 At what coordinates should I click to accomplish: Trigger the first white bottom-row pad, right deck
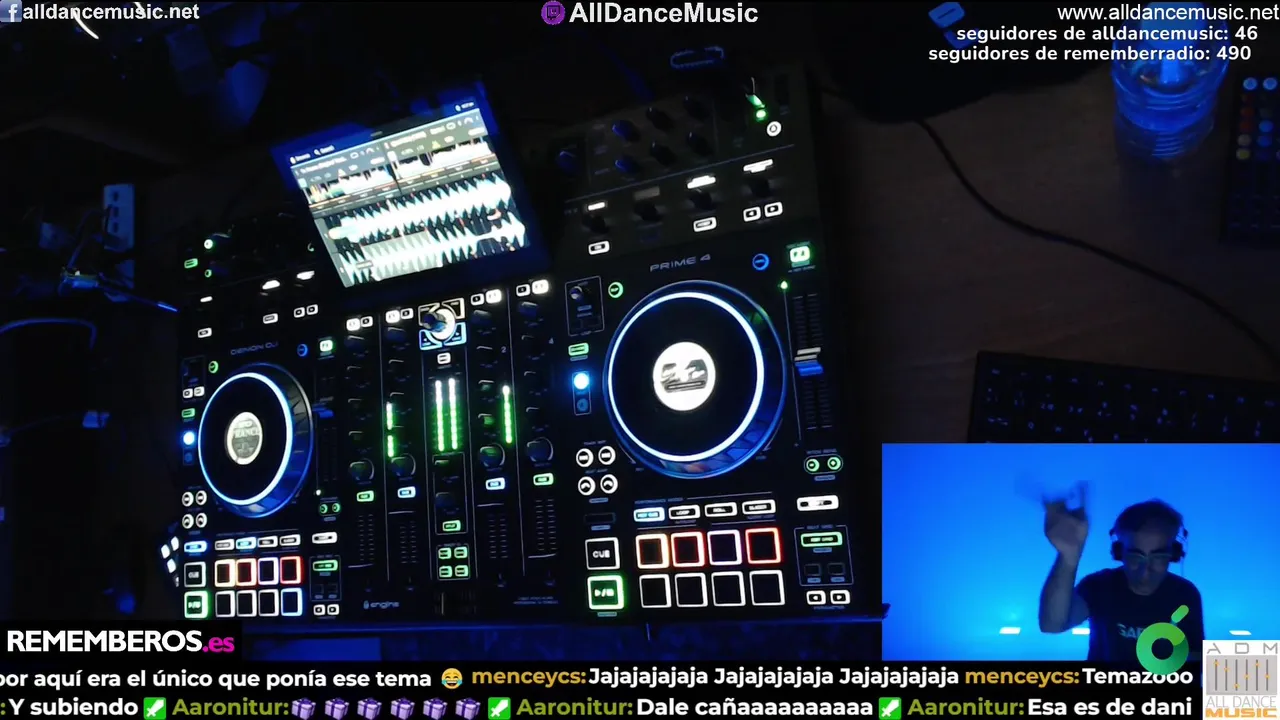coord(655,591)
